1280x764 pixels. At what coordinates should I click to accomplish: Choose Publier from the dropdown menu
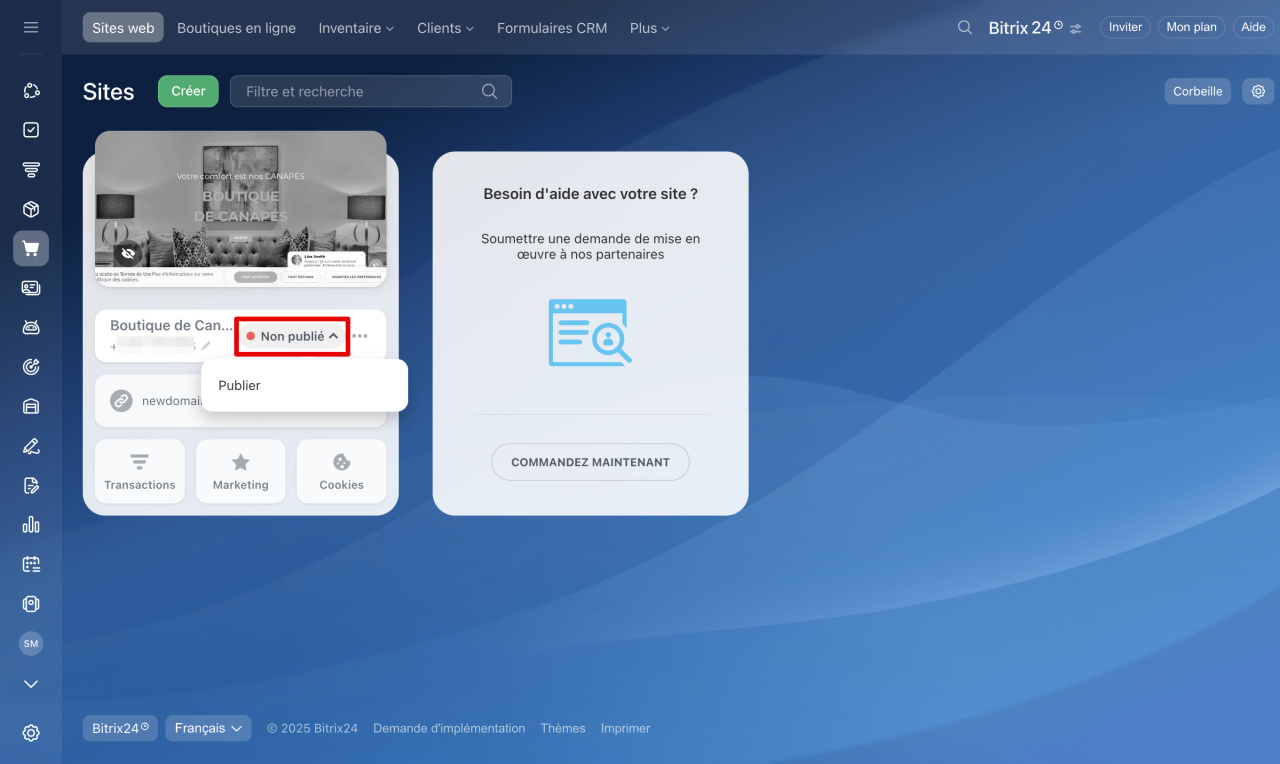point(304,385)
